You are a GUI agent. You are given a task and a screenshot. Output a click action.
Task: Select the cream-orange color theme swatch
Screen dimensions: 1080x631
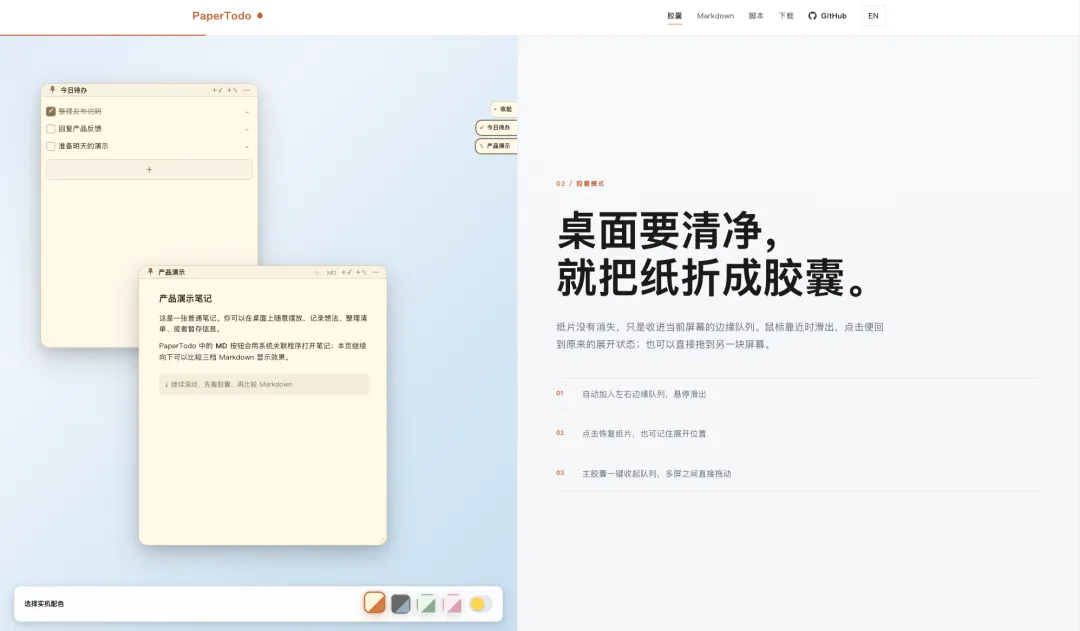tap(375, 603)
